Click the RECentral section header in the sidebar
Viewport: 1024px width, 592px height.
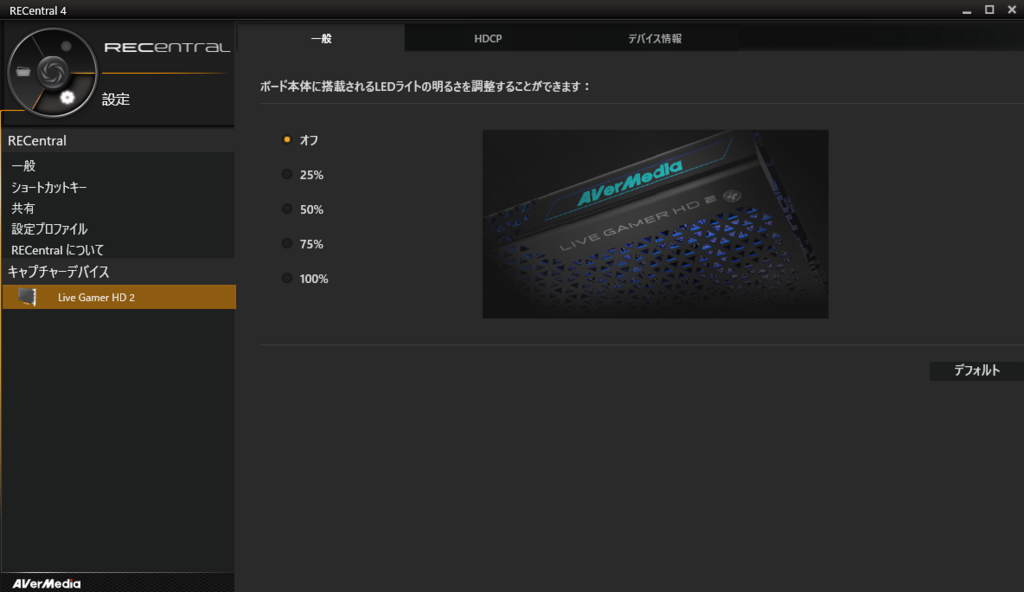[x=118, y=140]
